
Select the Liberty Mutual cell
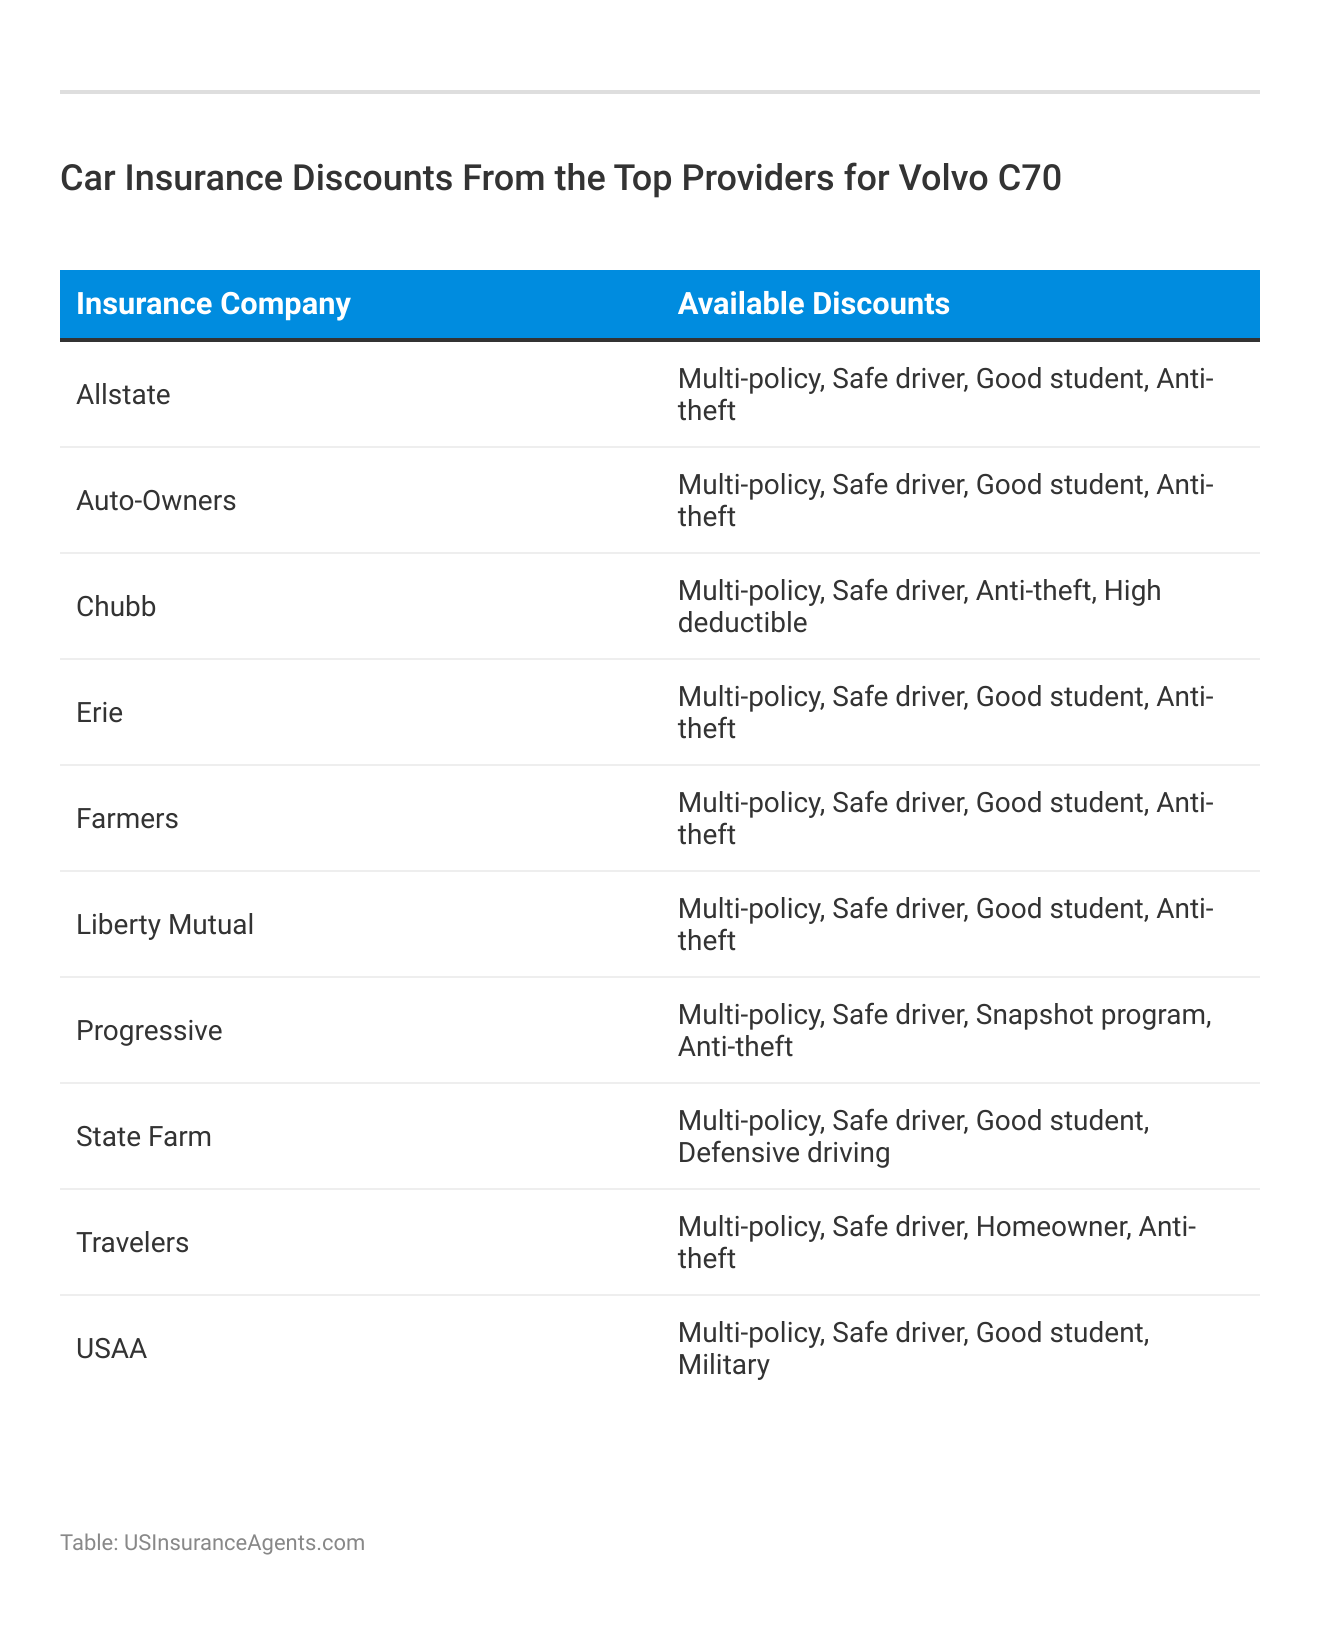click(x=165, y=925)
